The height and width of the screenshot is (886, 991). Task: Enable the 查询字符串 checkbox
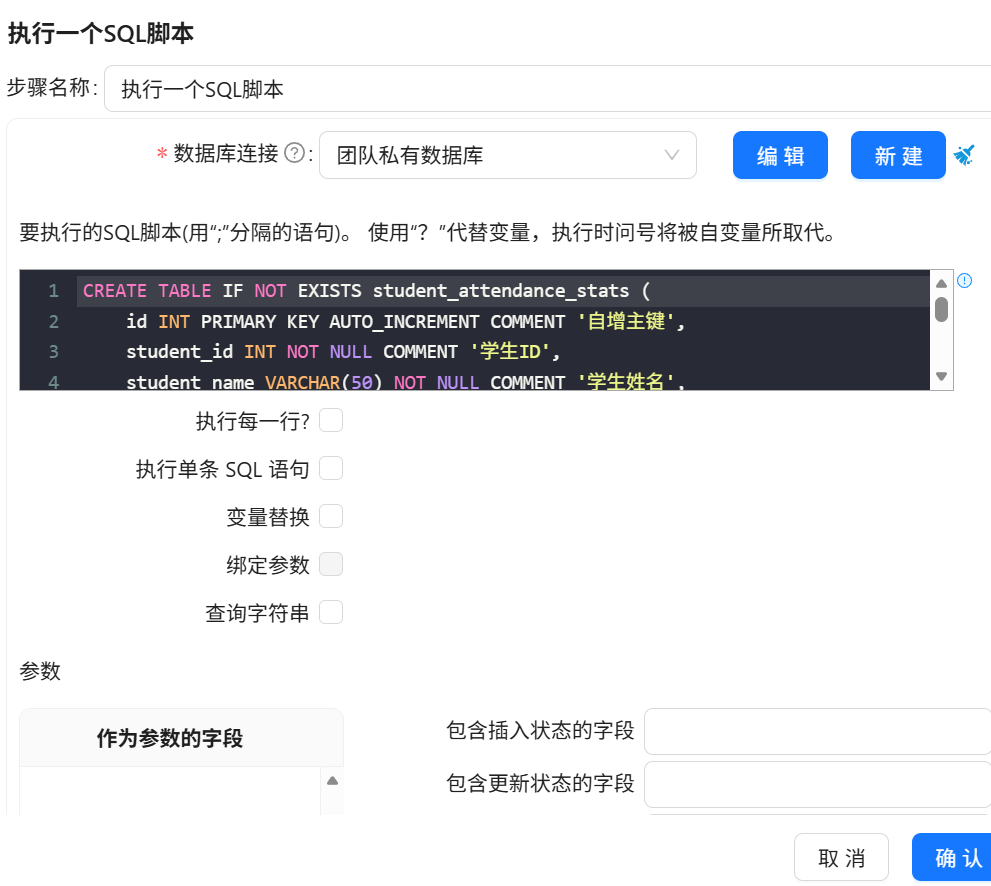click(331, 612)
